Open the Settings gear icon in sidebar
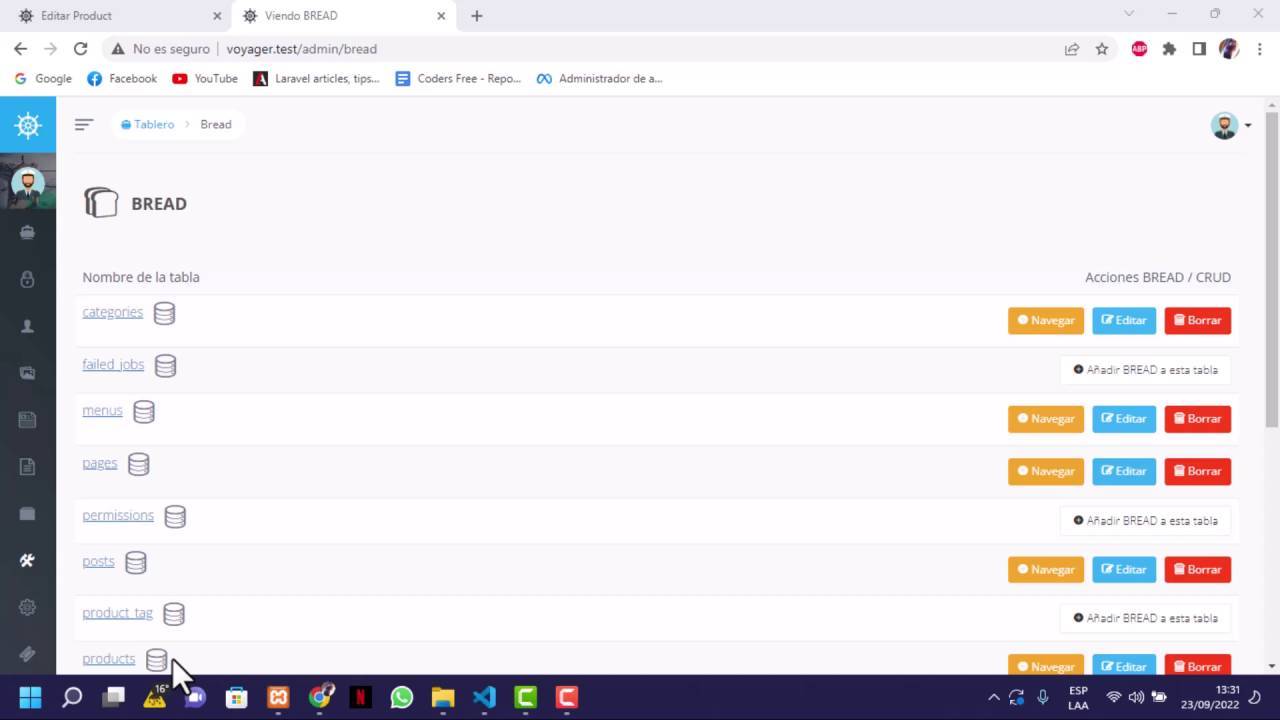This screenshot has width=1280, height=720. click(27, 606)
